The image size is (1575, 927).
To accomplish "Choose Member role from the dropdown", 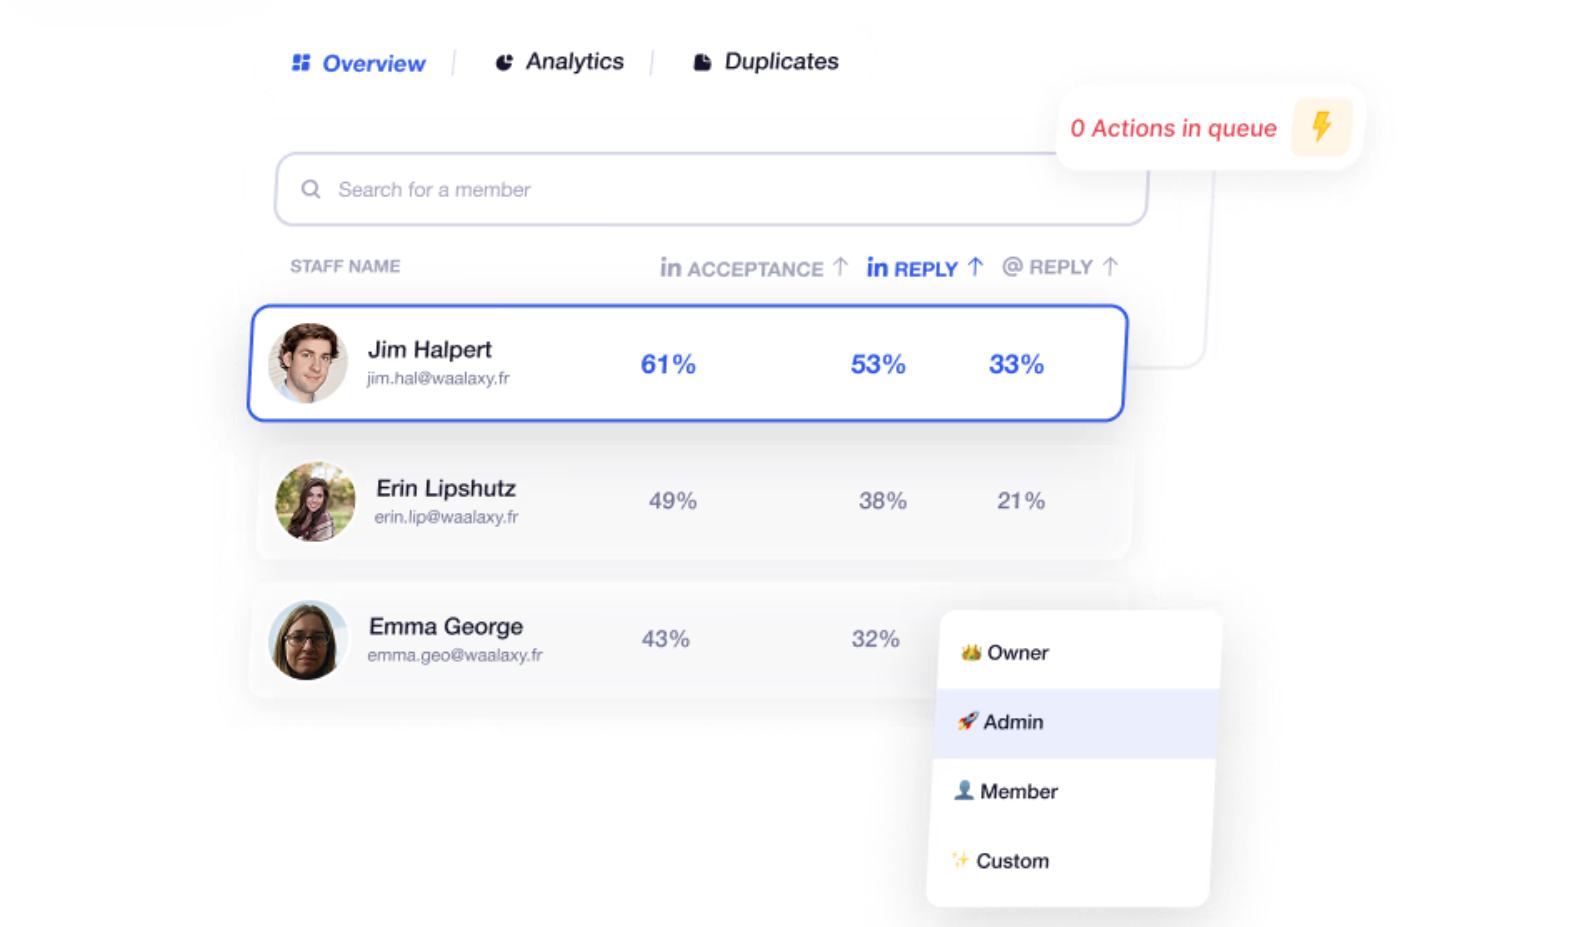I will tap(1072, 792).
